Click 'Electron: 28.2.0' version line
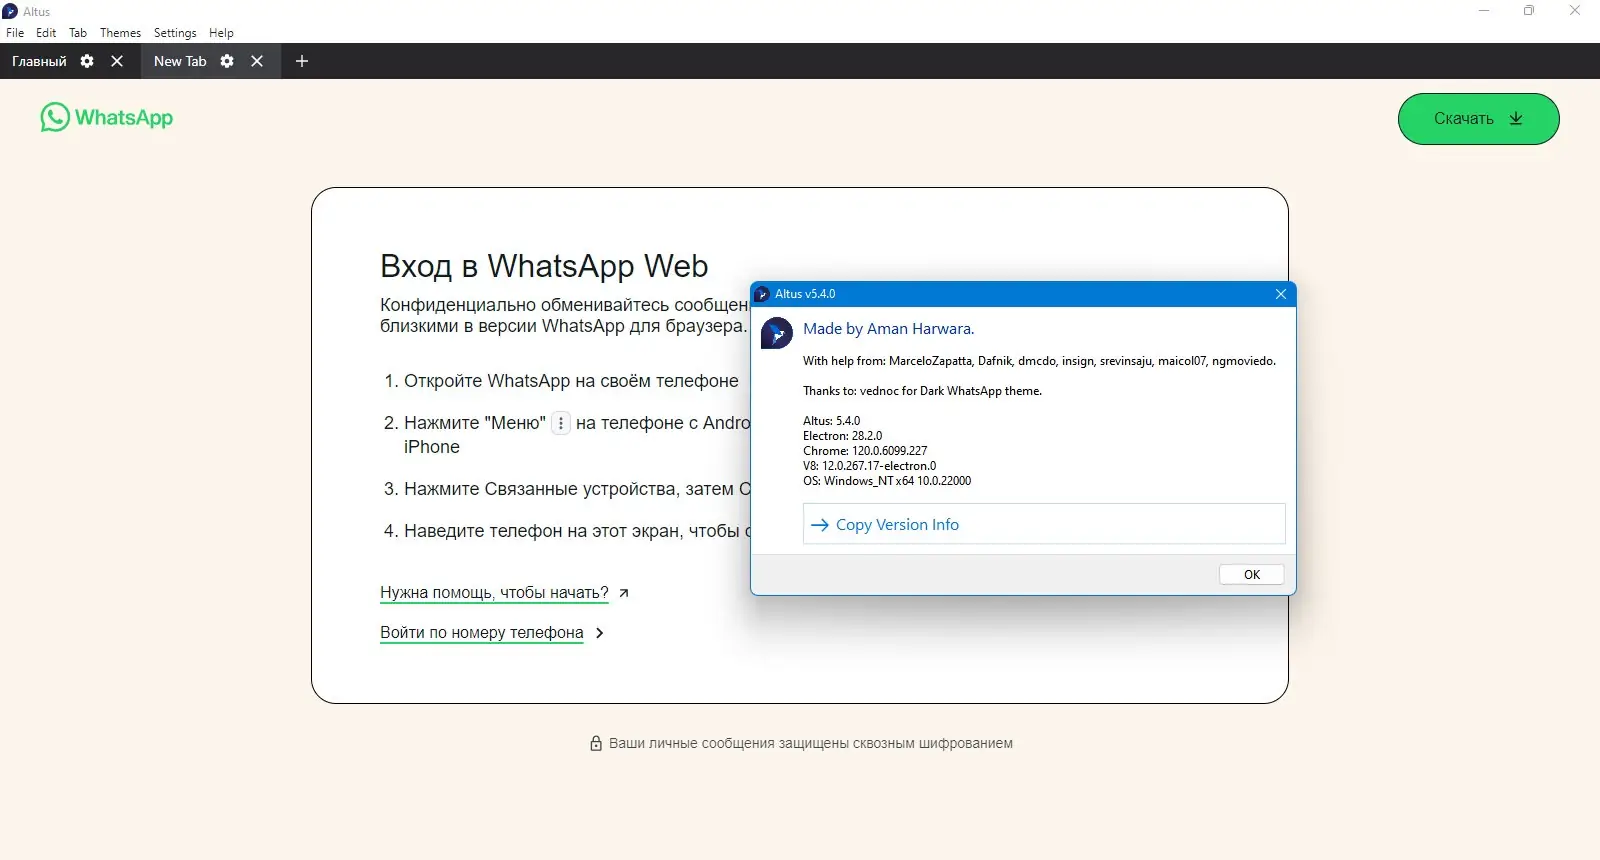Image resolution: width=1600 pixels, height=860 pixels. point(842,436)
